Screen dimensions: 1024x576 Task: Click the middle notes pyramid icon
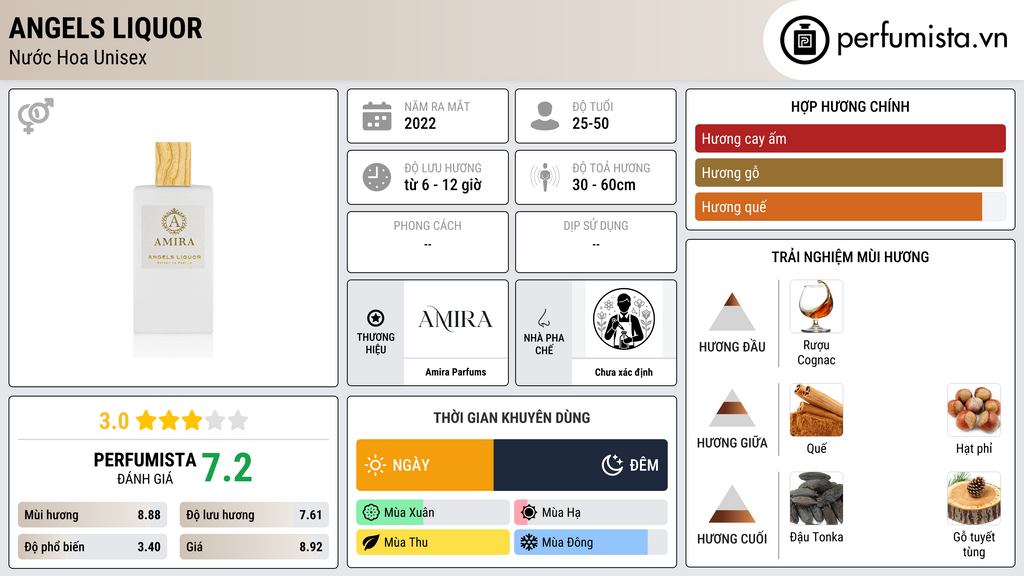point(732,408)
